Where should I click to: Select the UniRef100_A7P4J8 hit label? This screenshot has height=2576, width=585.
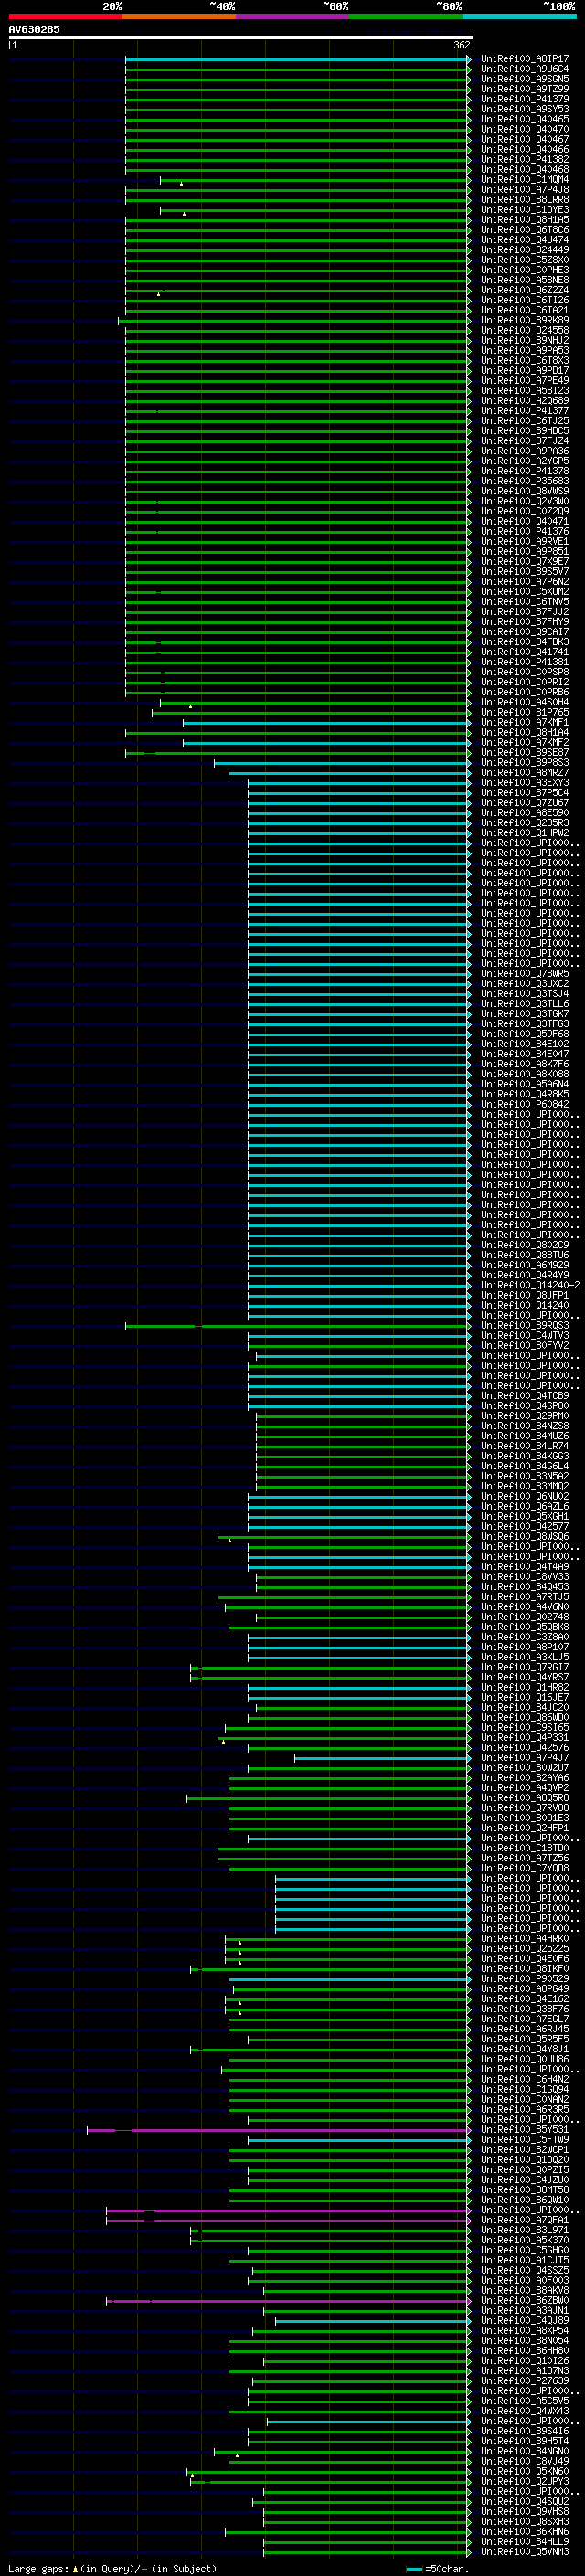pyautogui.click(x=525, y=190)
